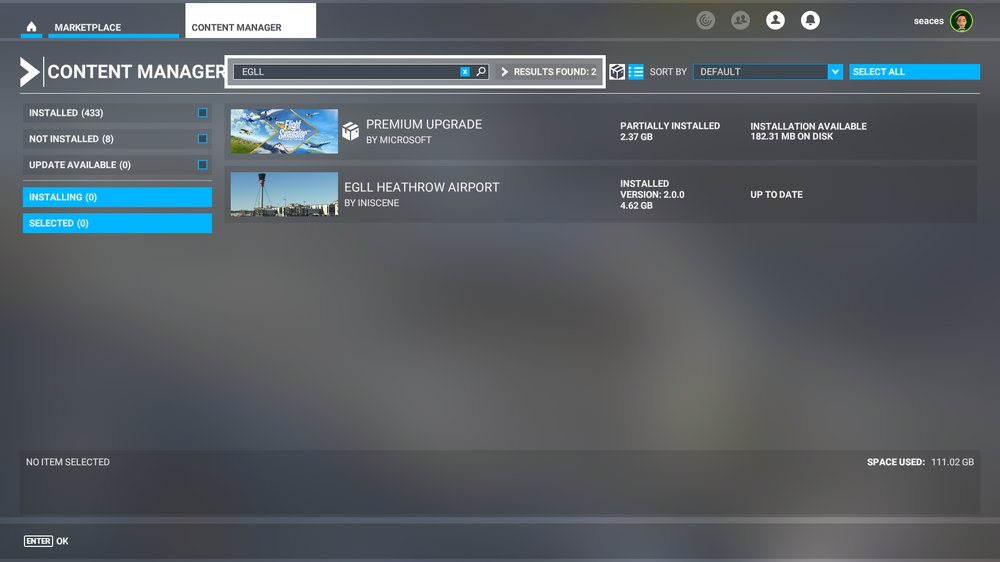Click the Up To Date status
Image resolution: width=1000 pixels, height=562 pixels.
coord(776,195)
